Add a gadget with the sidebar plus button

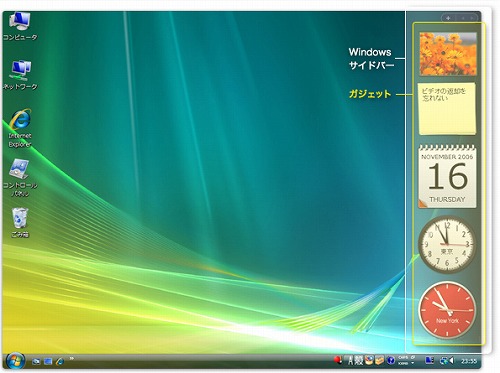click(x=448, y=18)
